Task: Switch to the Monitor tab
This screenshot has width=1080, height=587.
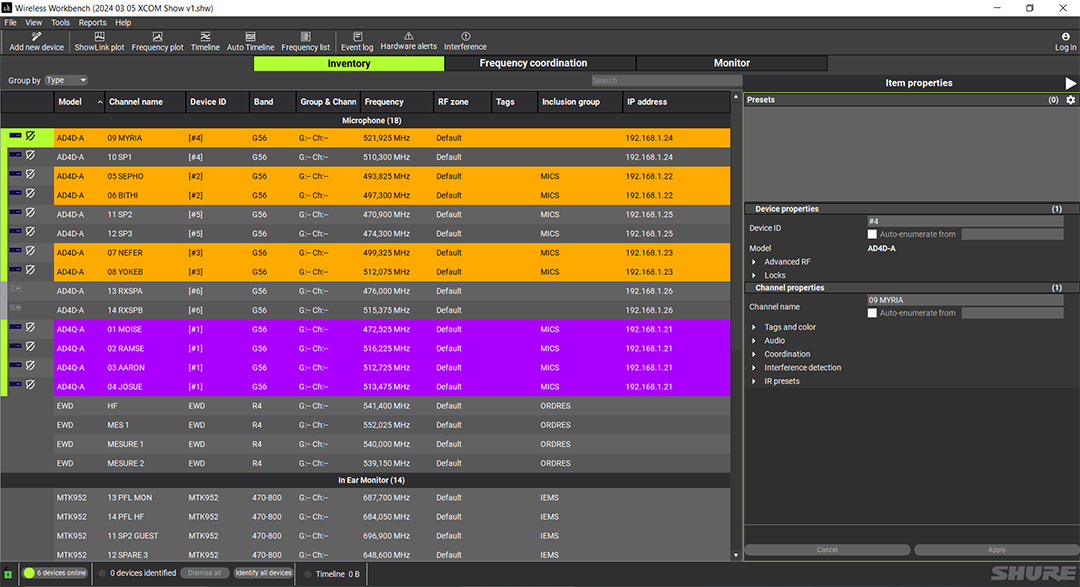Action: [x=731, y=63]
